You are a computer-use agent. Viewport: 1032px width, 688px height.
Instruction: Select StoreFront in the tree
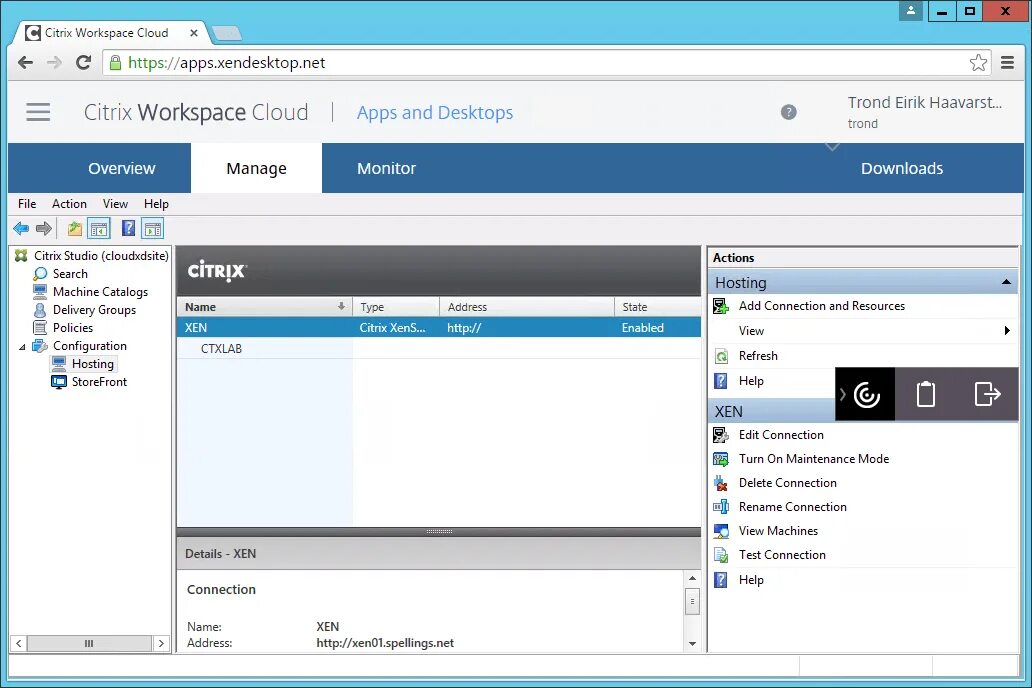[99, 382]
